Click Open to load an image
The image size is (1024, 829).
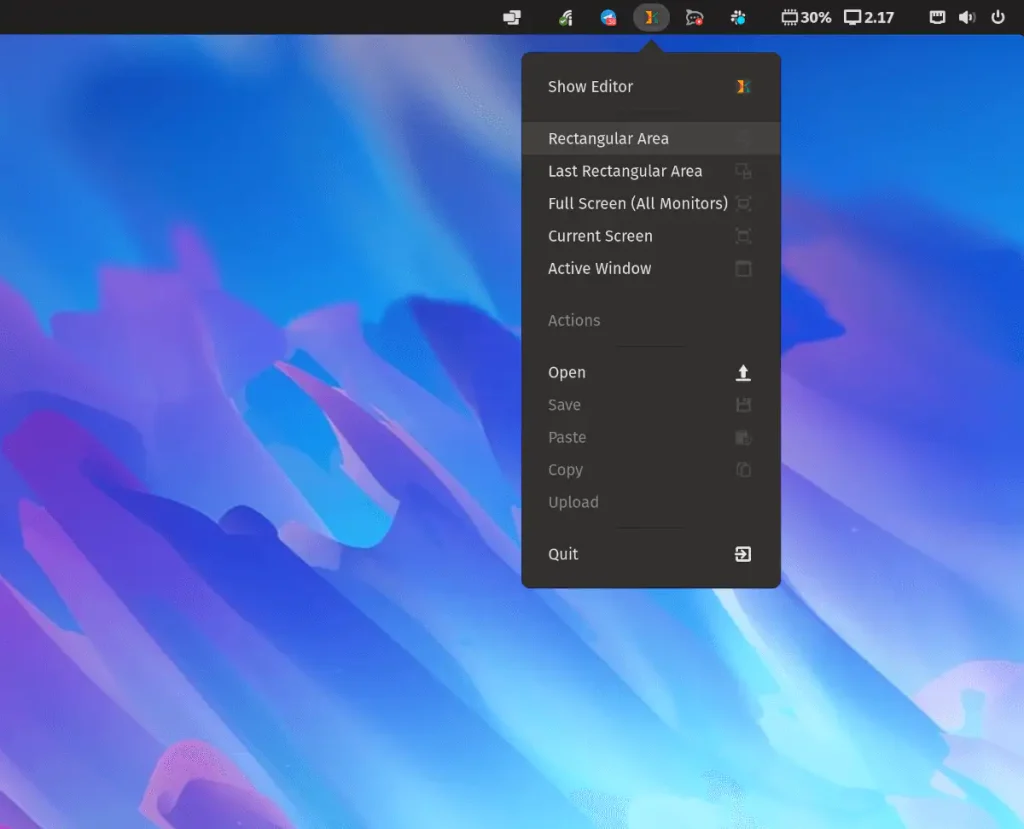[566, 372]
